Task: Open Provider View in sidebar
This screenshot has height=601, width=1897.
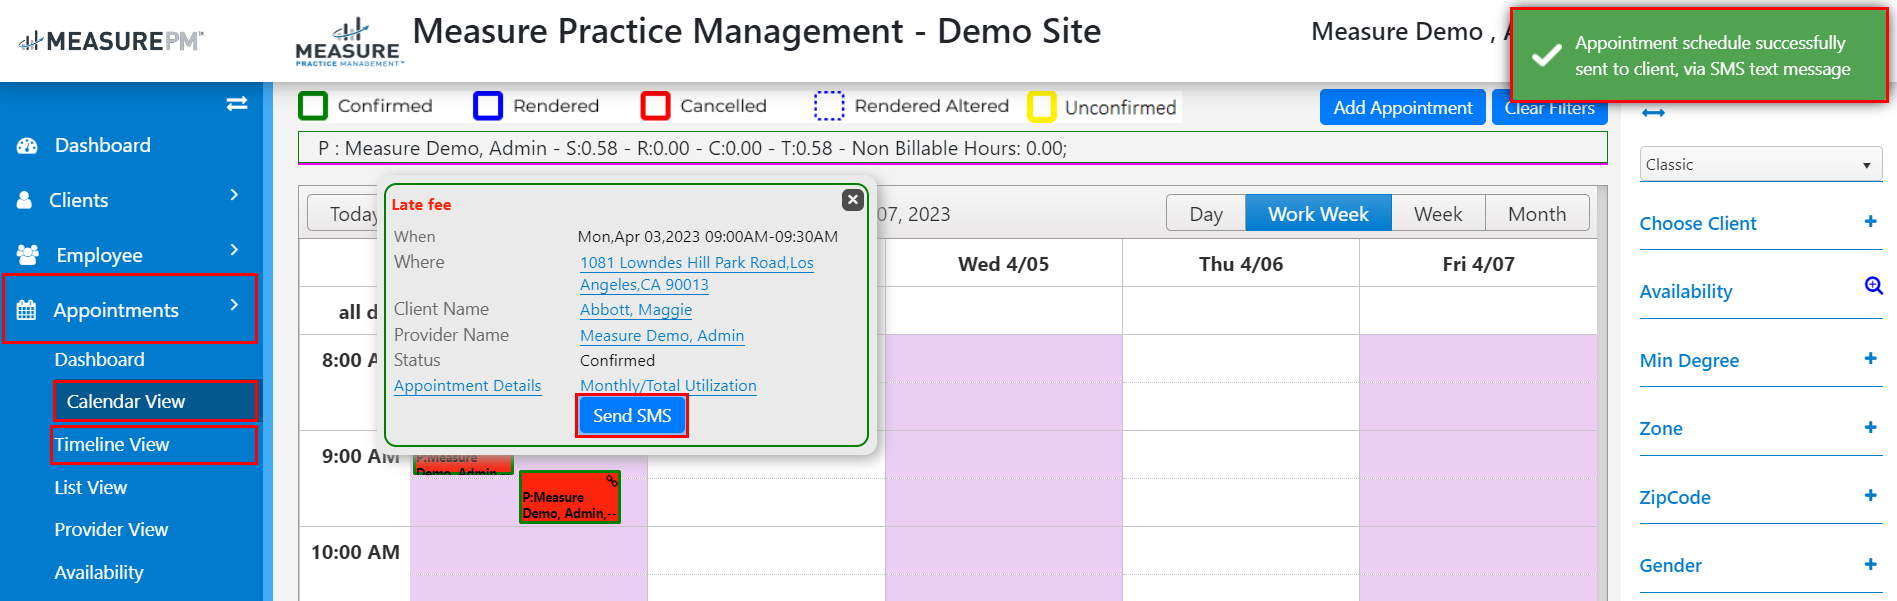Action: point(111,529)
